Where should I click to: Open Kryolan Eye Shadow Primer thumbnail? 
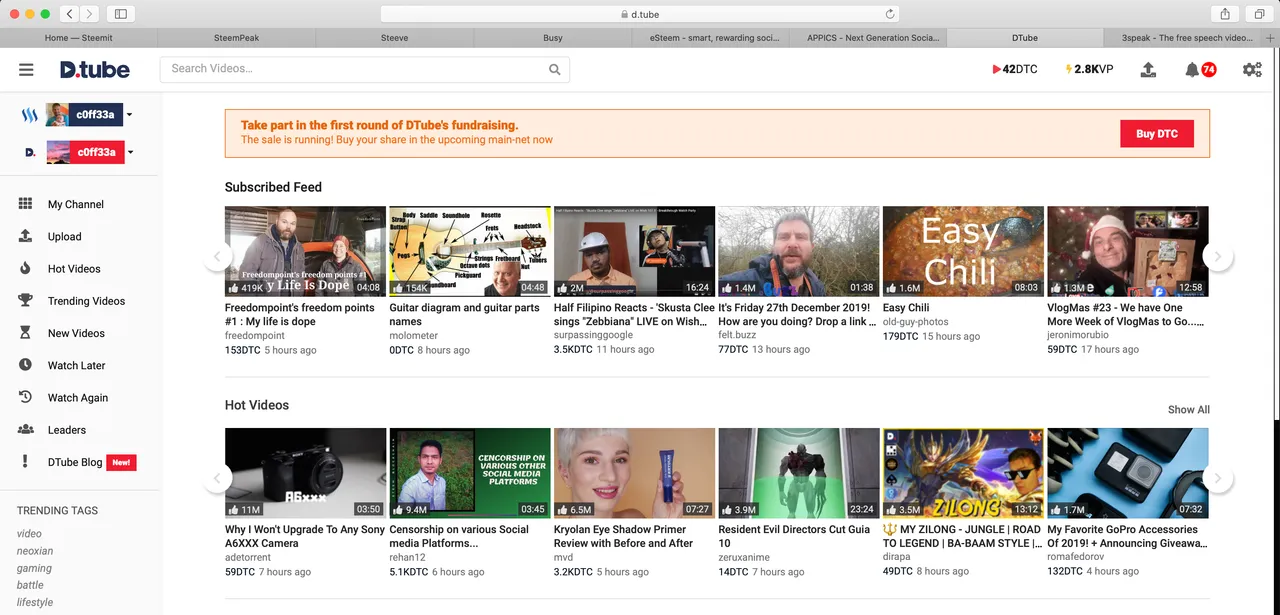(634, 473)
